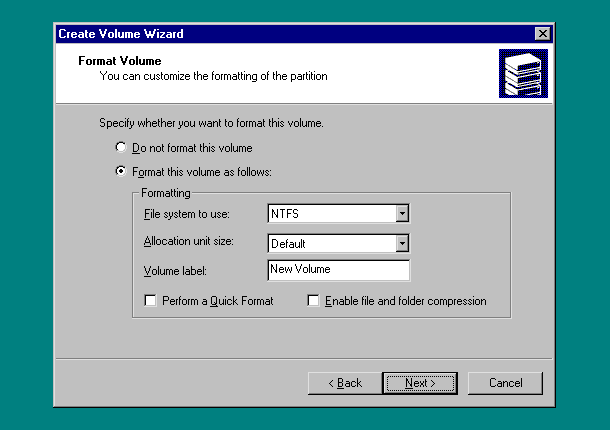Click 'You can customize the formatting' subtitle
Screen dimensions: 610x430
(213, 76)
